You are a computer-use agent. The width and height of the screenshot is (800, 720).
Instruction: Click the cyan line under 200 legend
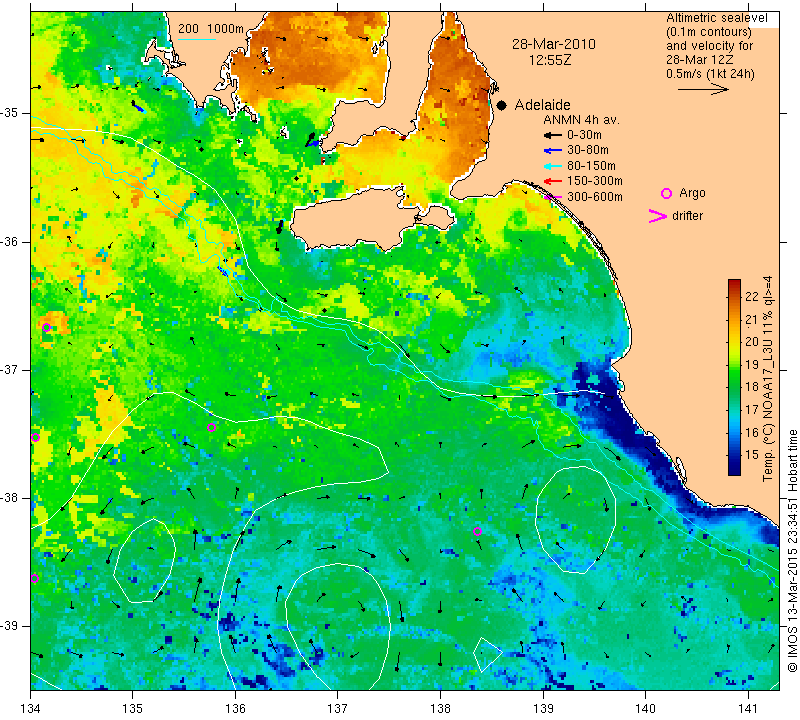point(197,39)
